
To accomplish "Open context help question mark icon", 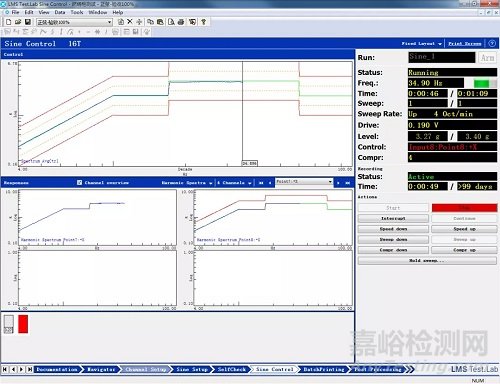I will pos(203,22).
